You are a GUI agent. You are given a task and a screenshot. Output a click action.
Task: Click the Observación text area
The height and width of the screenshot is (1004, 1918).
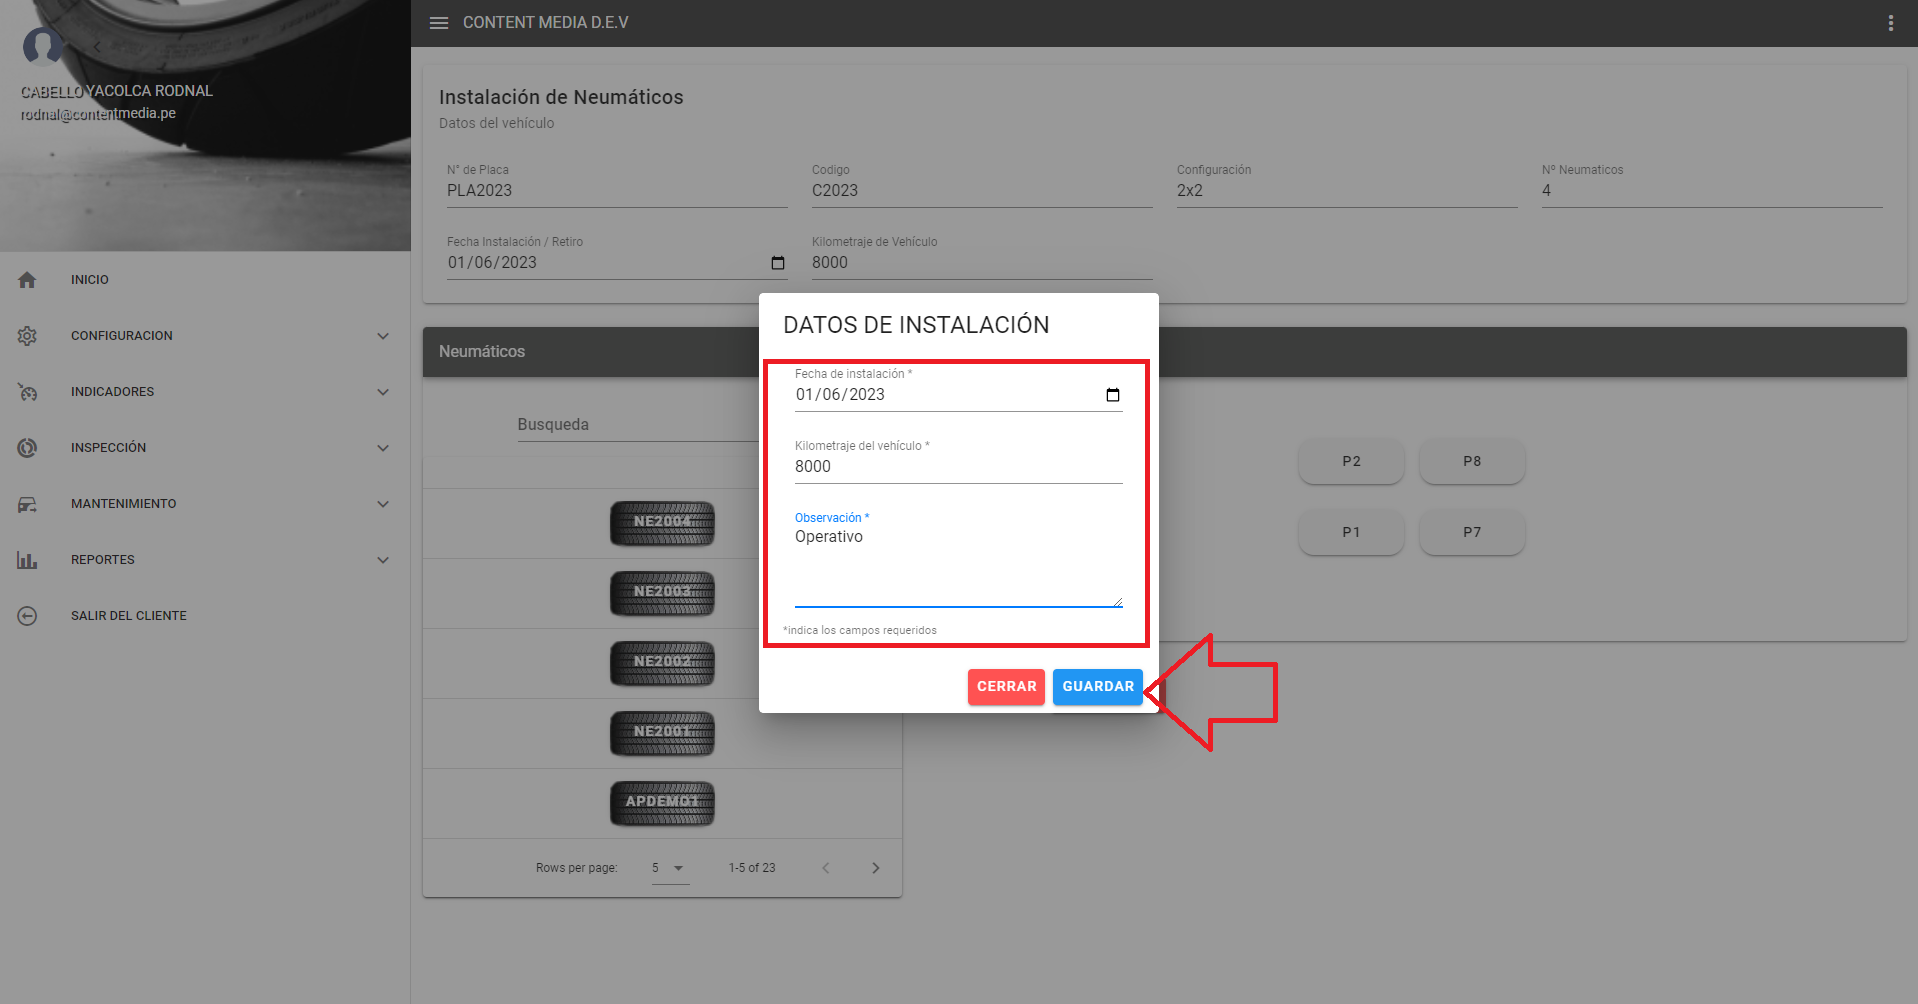tap(957, 565)
